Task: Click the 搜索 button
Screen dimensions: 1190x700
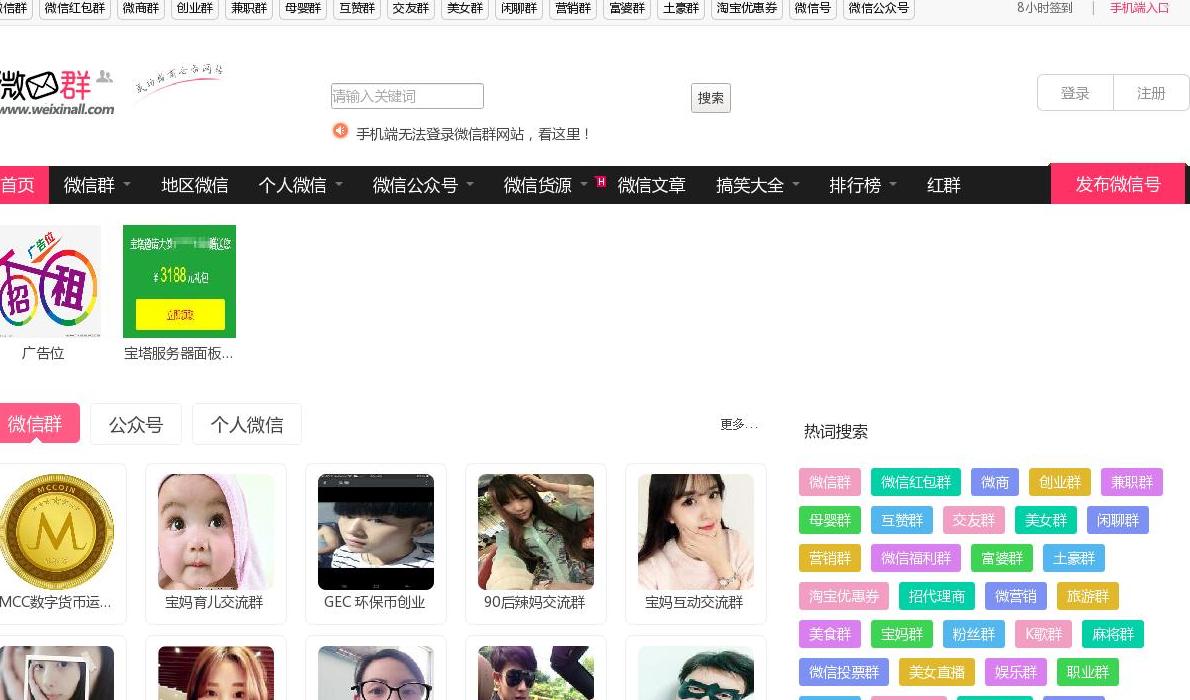Action: pos(710,98)
